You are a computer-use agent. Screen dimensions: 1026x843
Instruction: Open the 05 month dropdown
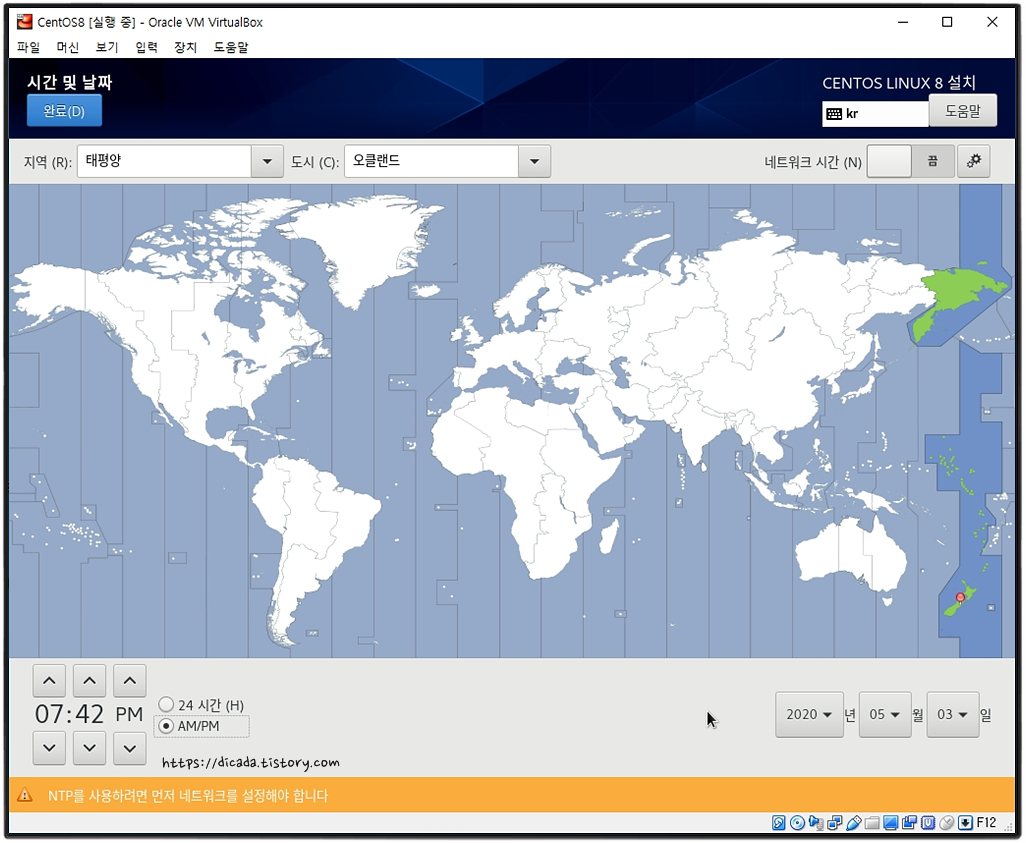(885, 714)
